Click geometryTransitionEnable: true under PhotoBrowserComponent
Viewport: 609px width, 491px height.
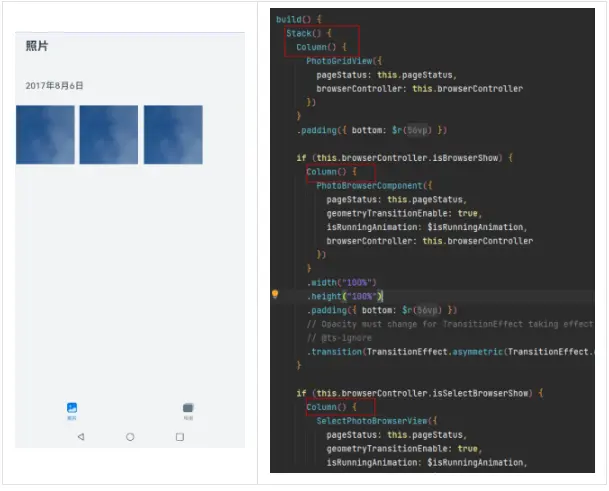pyautogui.click(x=404, y=213)
